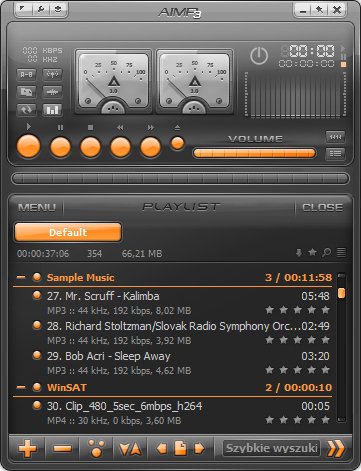Open the sort playlist VA button
Viewport: 361px width, 471px height.
[130, 449]
